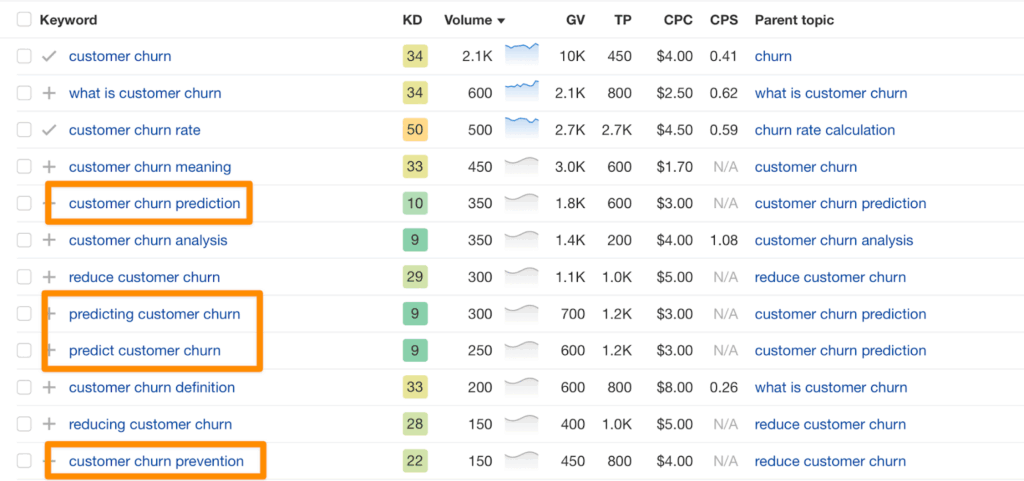This screenshot has width=1024, height=481.
Task: Click the KD 50 badge for churn rate
Action: (x=415, y=130)
